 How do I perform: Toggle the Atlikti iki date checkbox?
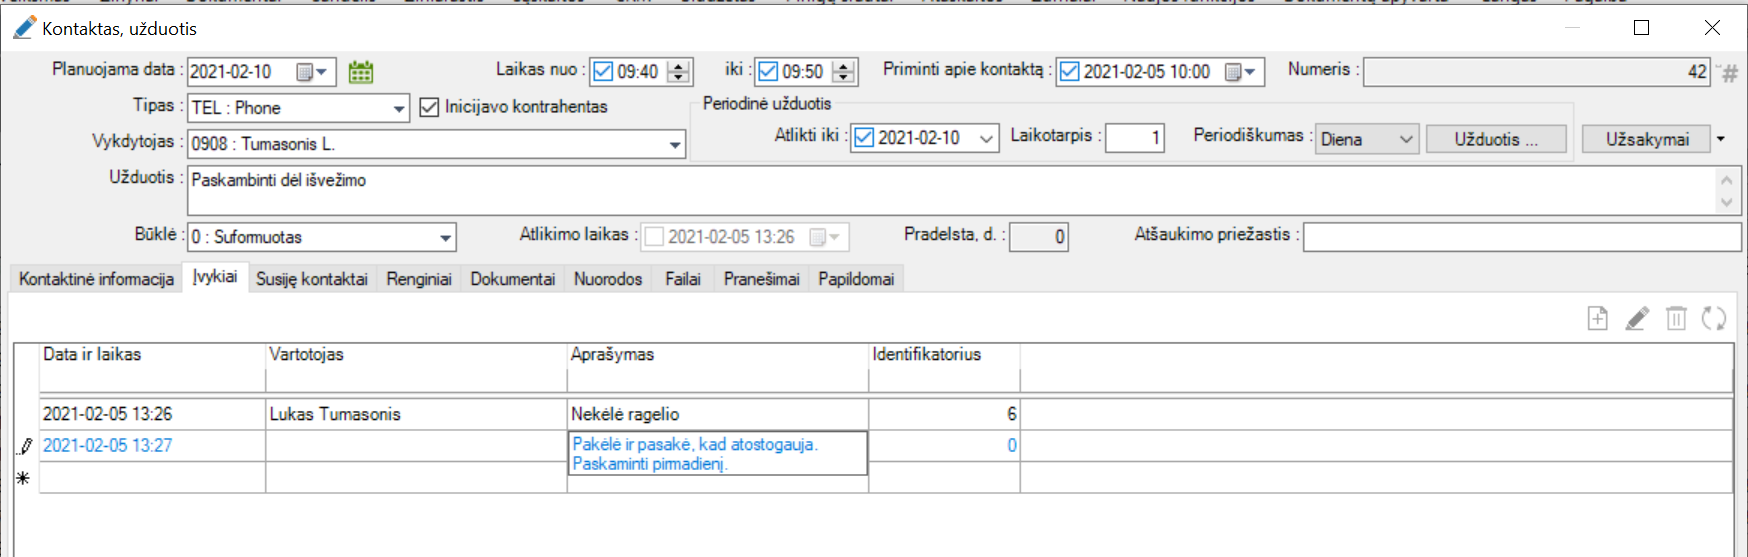coord(864,138)
